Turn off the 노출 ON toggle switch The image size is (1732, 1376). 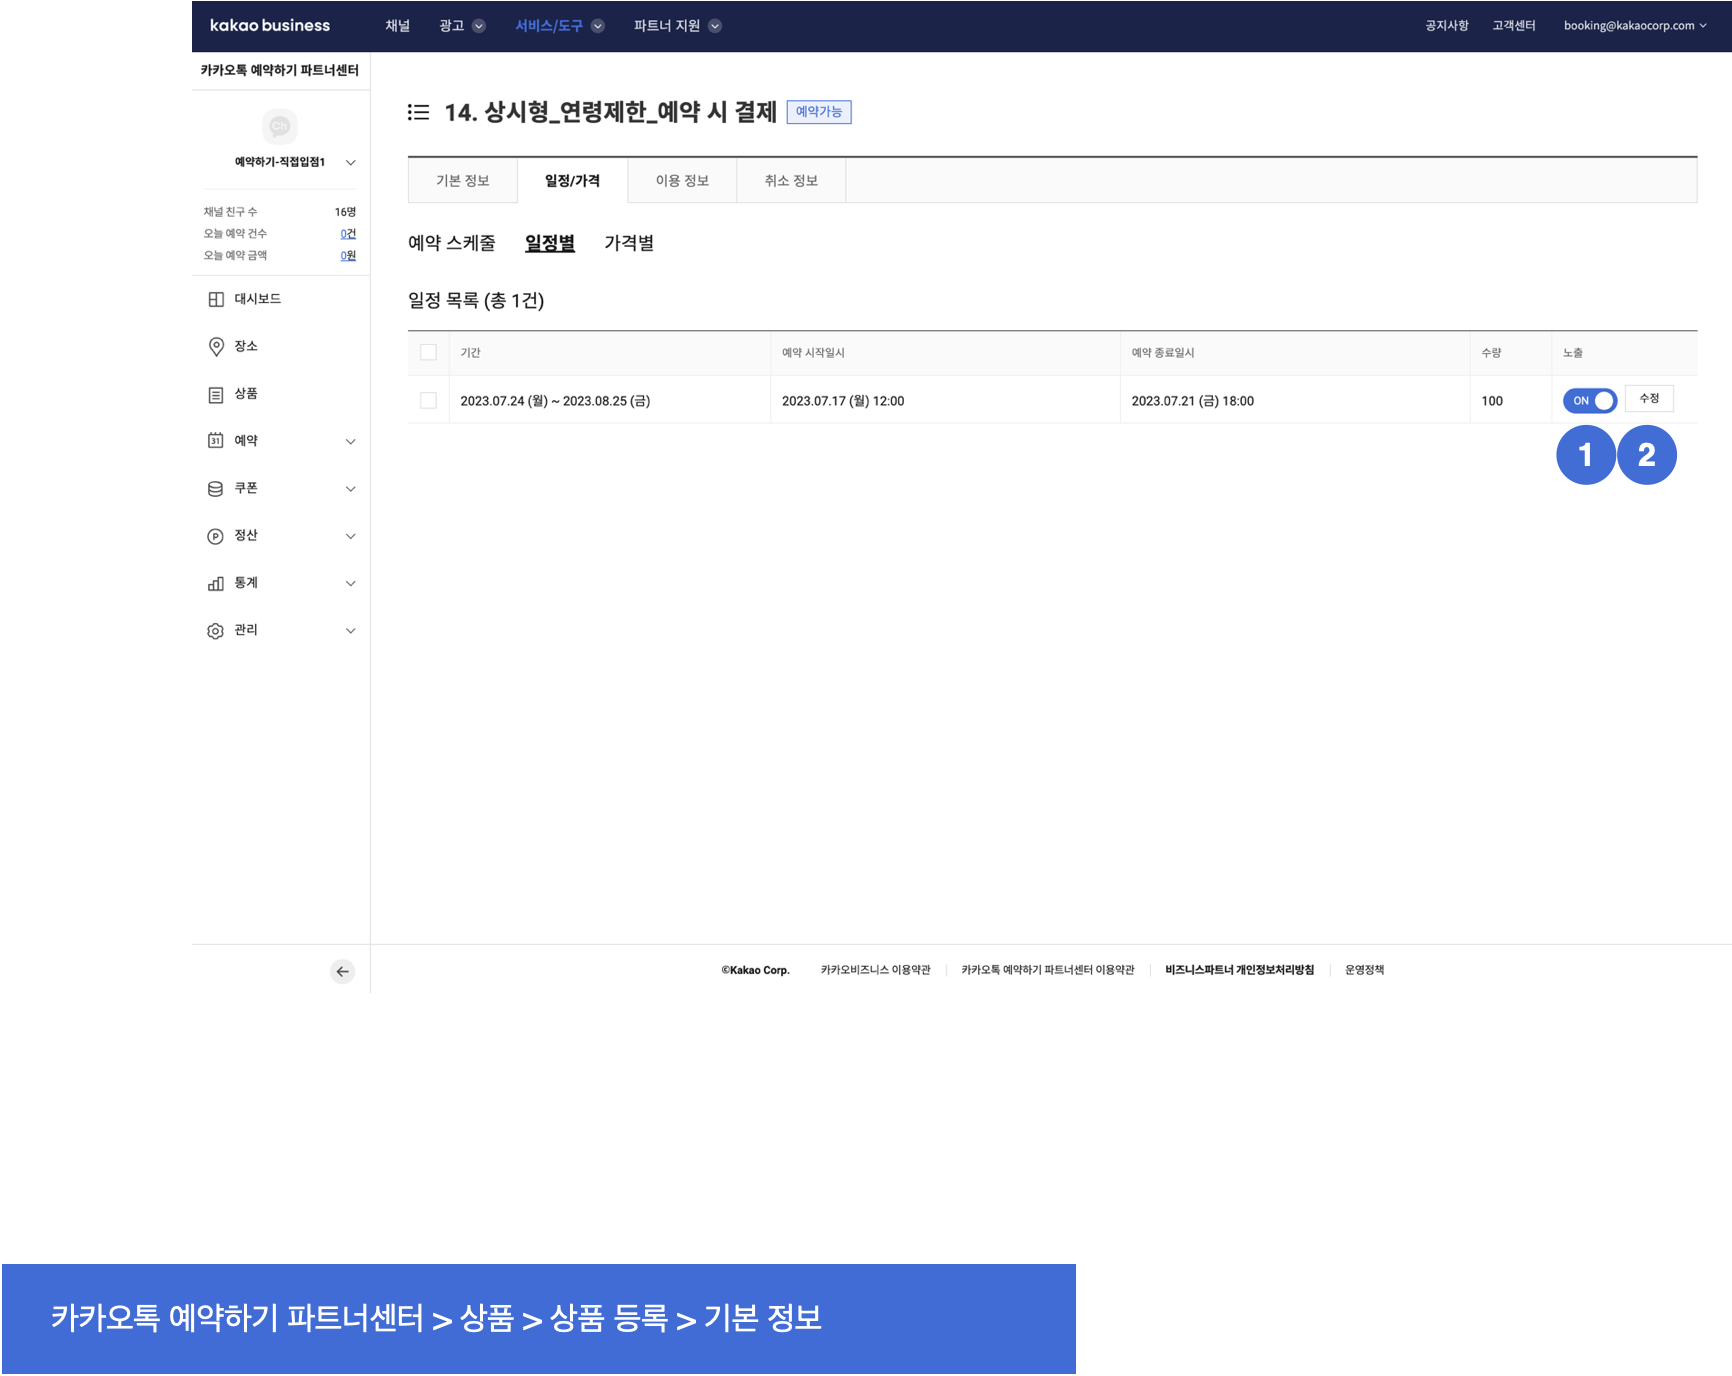(1589, 401)
